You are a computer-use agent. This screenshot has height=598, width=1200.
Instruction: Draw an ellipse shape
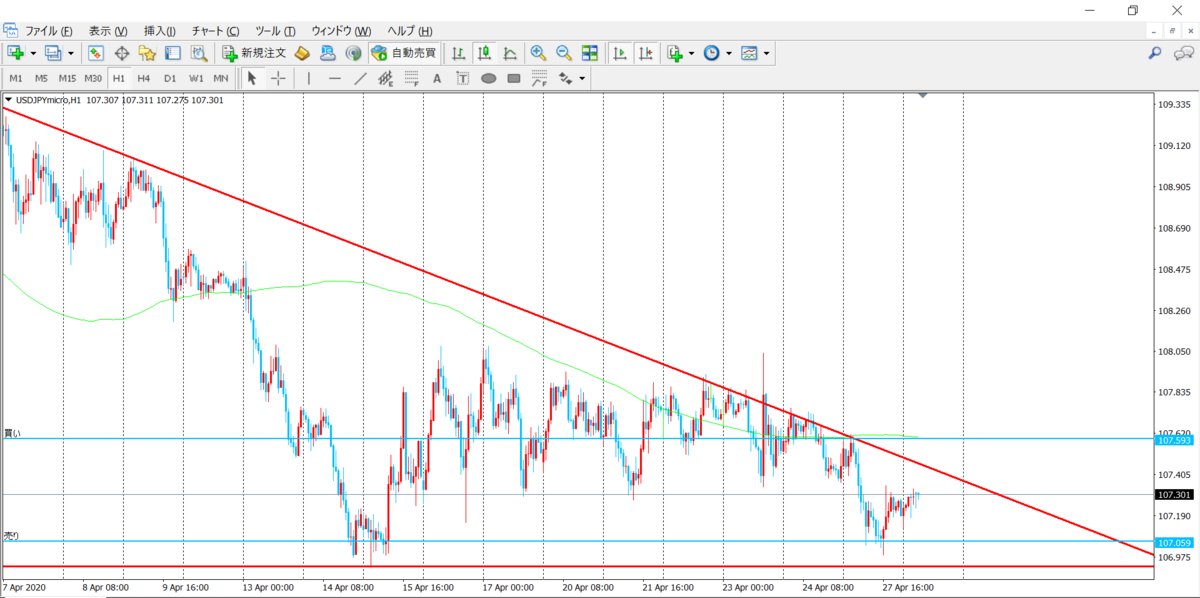pos(489,78)
